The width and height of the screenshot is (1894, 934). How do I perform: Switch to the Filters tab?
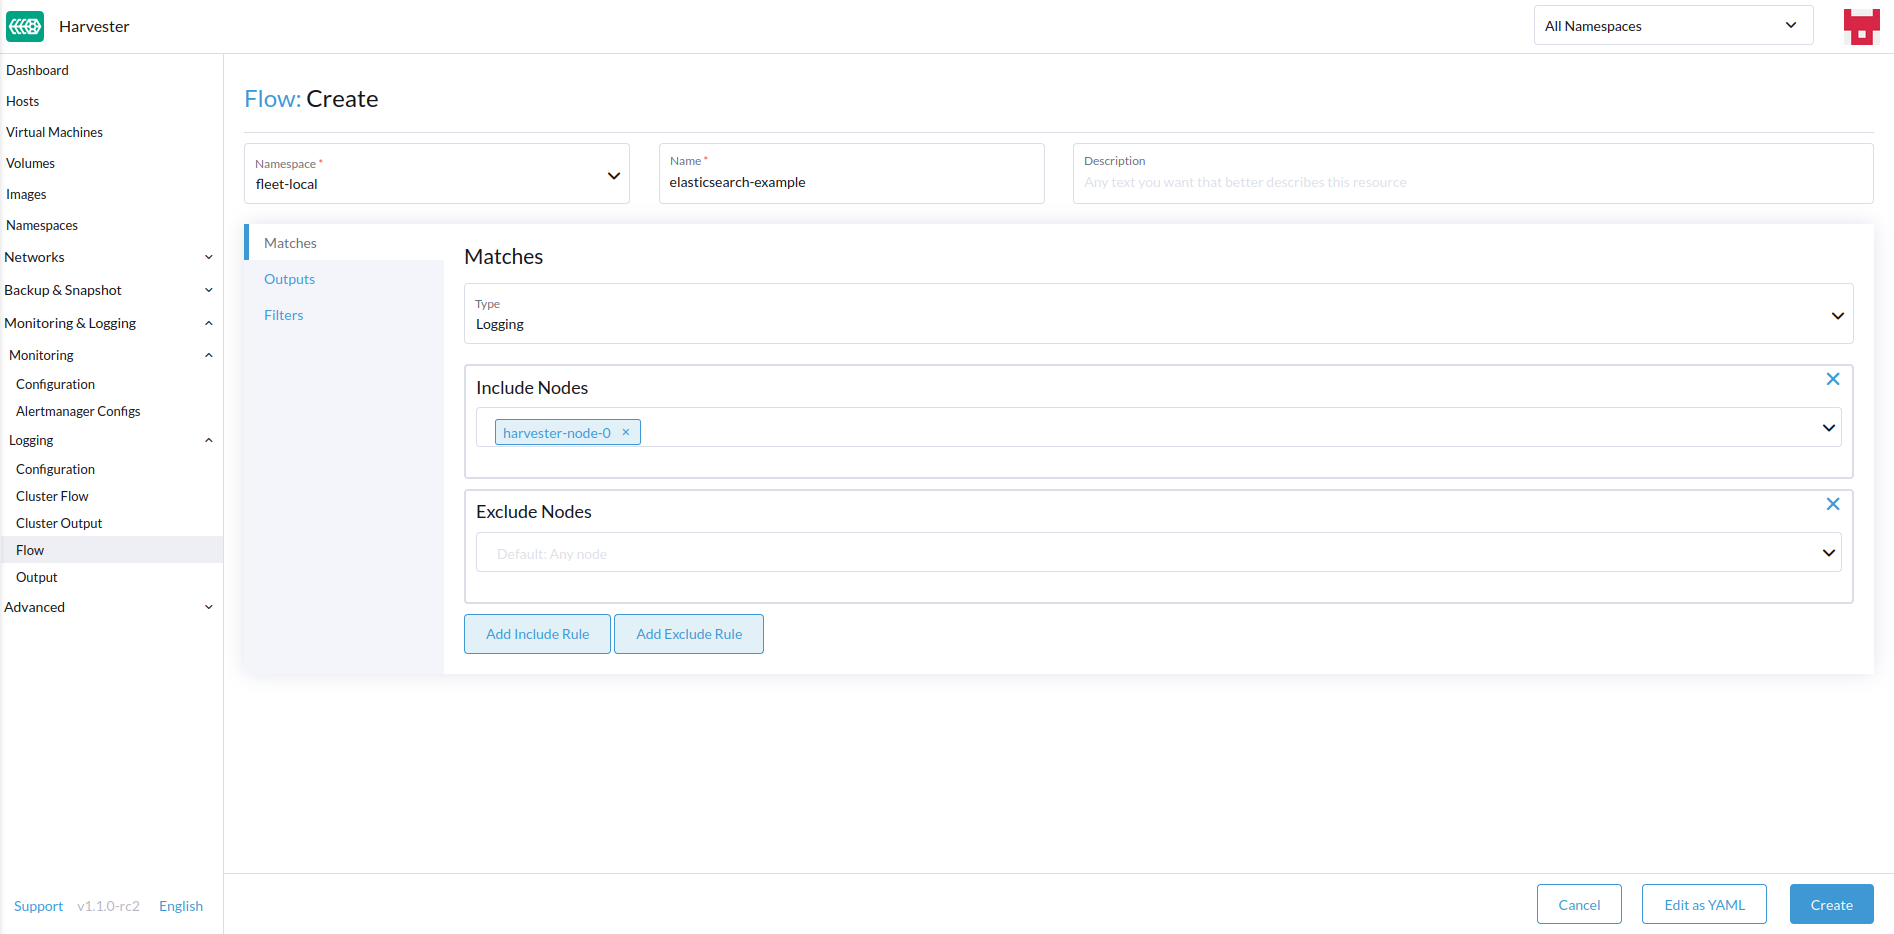[x=283, y=314]
